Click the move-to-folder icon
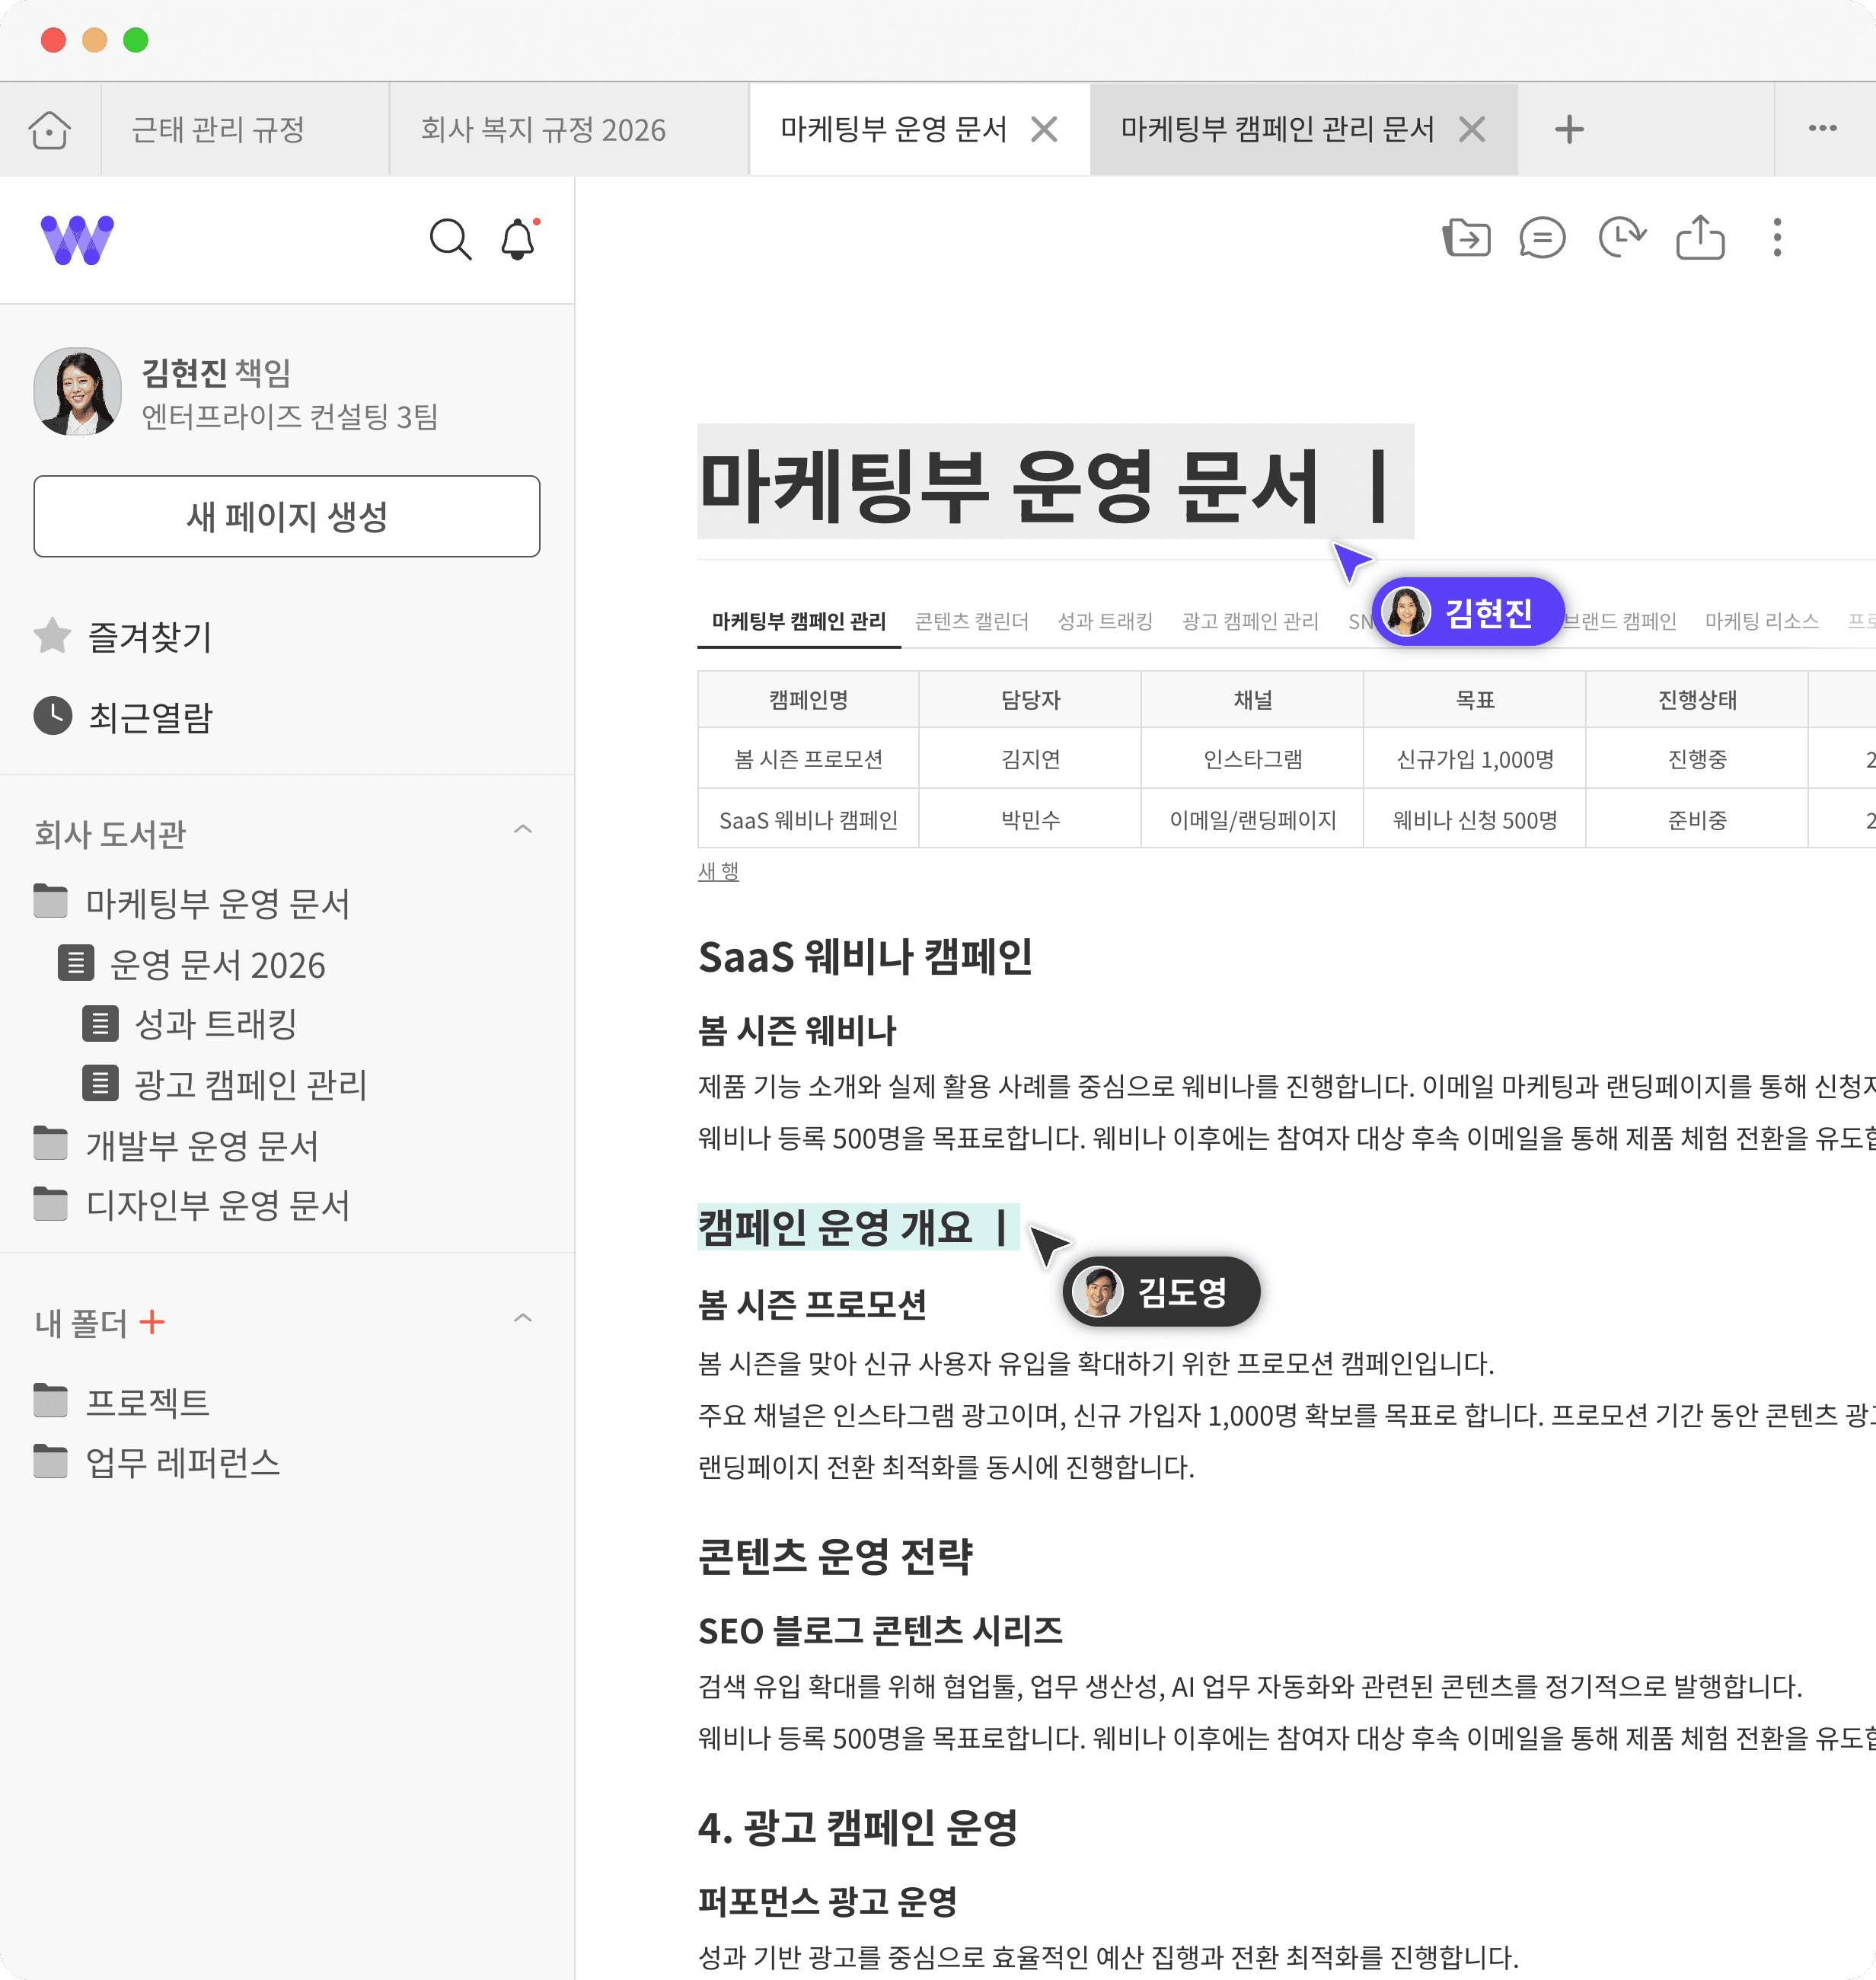Viewport: 1876px width, 1980px height. pyautogui.click(x=1466, y=238)
